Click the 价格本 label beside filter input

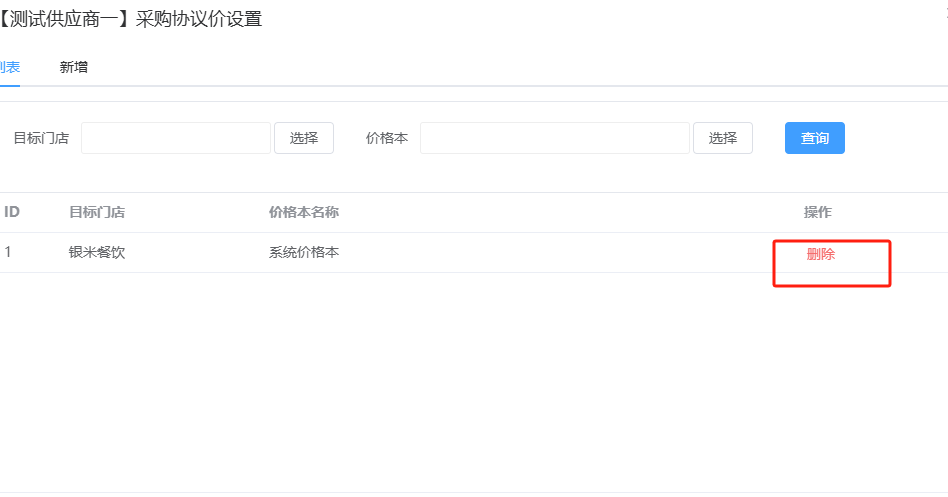click(386, 138)
